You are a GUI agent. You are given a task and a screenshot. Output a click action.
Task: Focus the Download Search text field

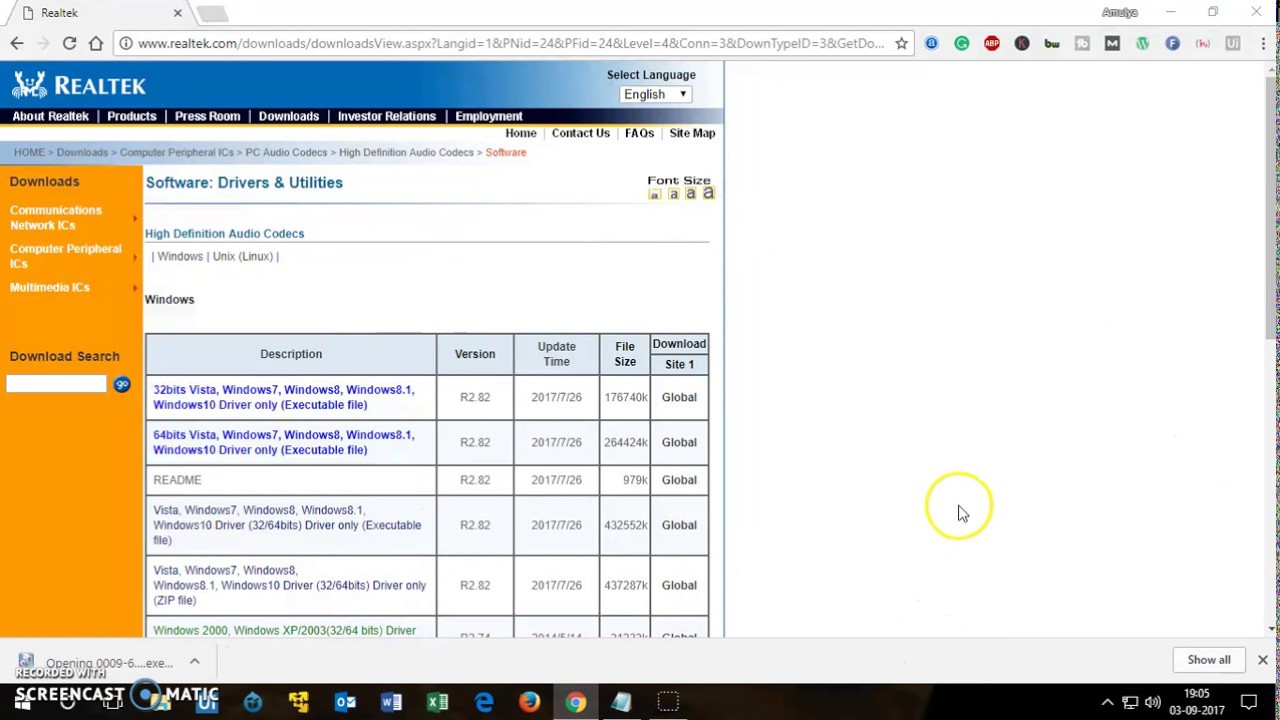[56, 384]
